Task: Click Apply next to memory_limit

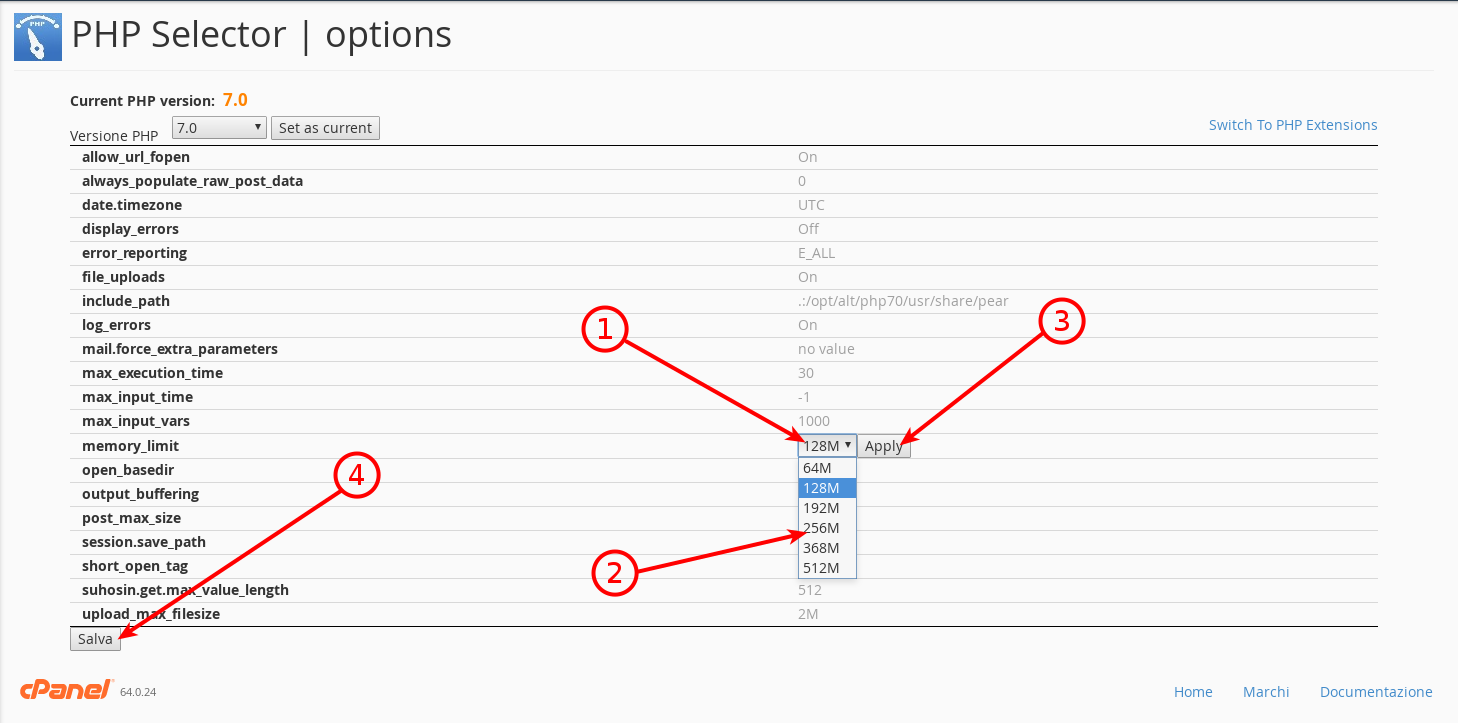Action: [884, 446]
